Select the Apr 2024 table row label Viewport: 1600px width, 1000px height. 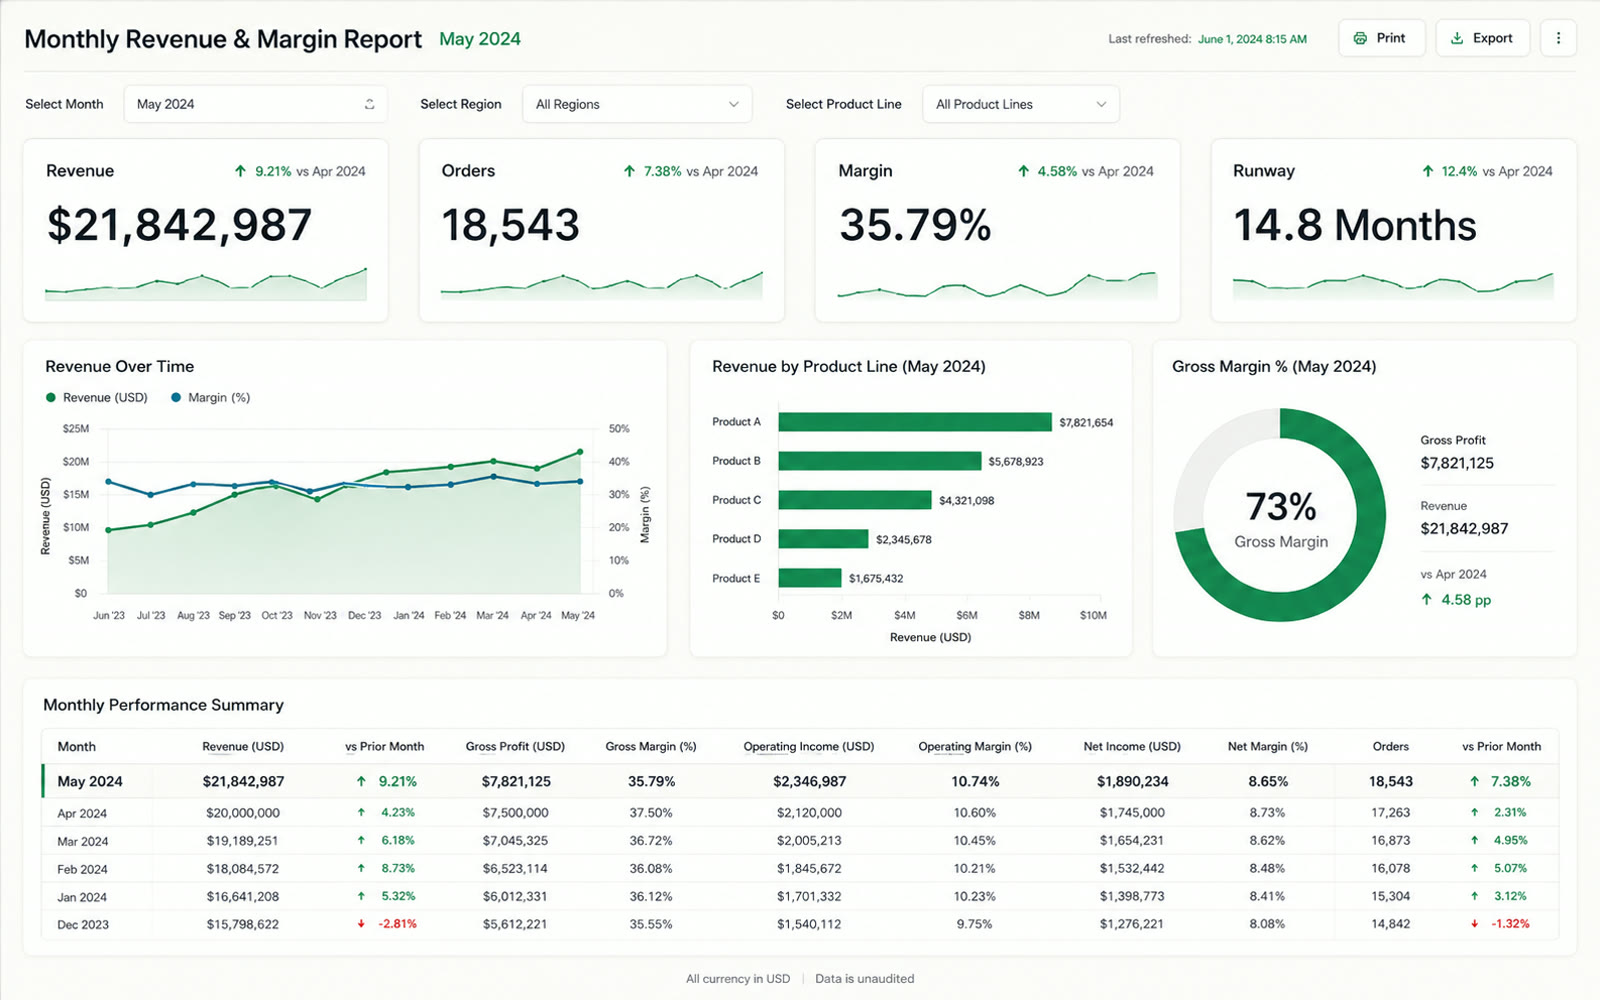click(82, 813)
